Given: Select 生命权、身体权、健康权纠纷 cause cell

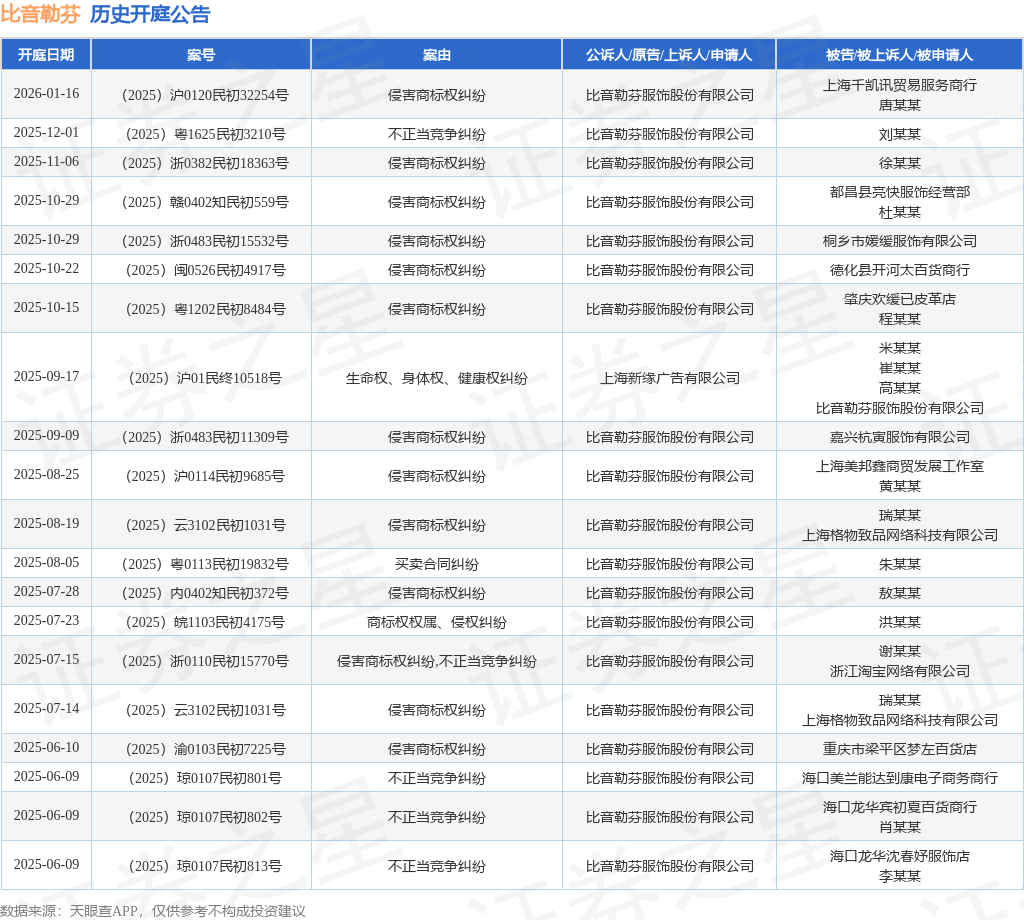Looking at the screenshot, I should coord(436,378).
